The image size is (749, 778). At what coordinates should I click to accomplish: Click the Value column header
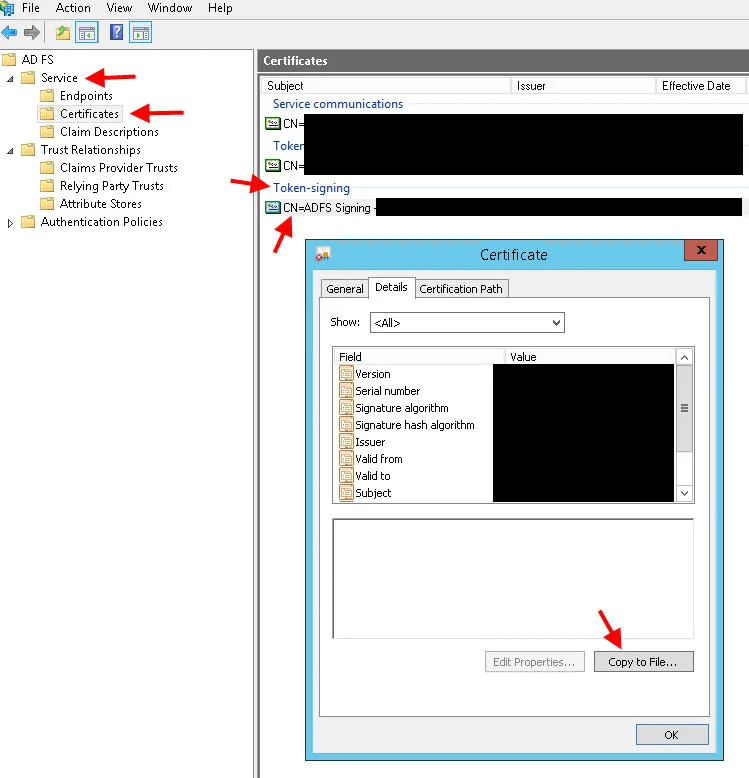point(590,357)
